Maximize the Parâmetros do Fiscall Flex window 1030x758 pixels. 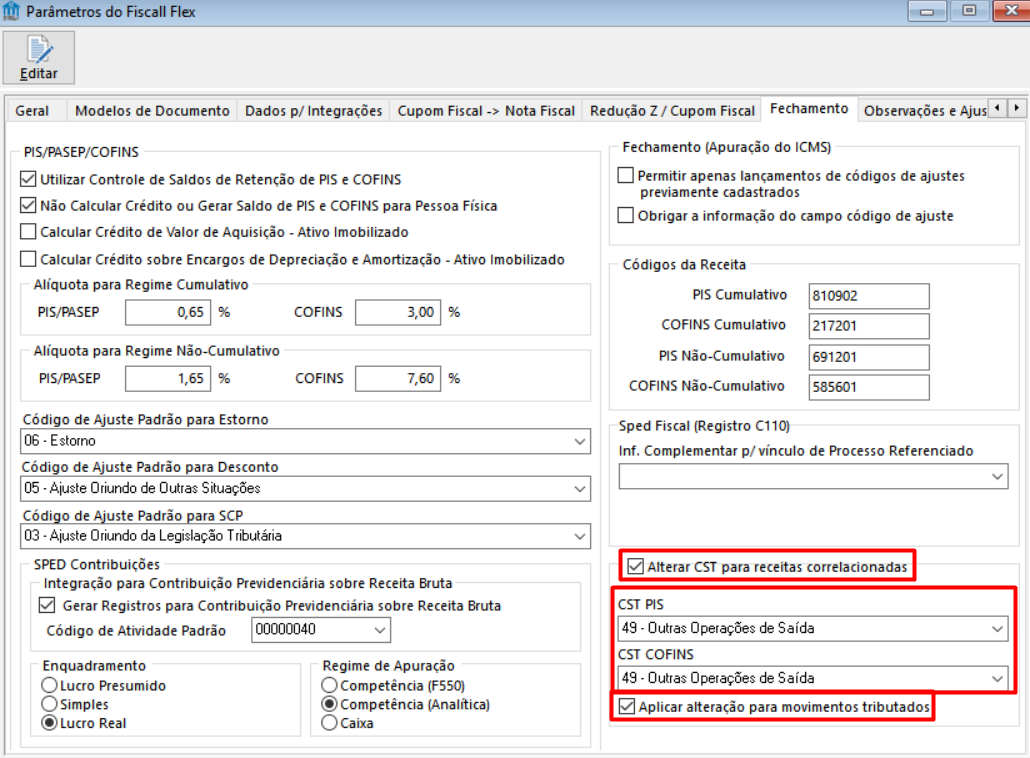(969, 11)
